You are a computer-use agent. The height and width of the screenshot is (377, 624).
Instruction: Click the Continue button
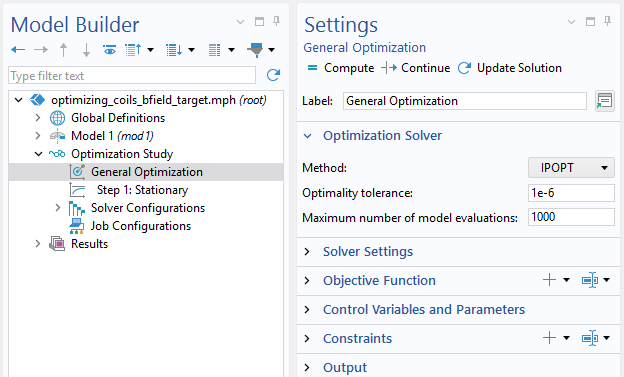tap(415, 68)
